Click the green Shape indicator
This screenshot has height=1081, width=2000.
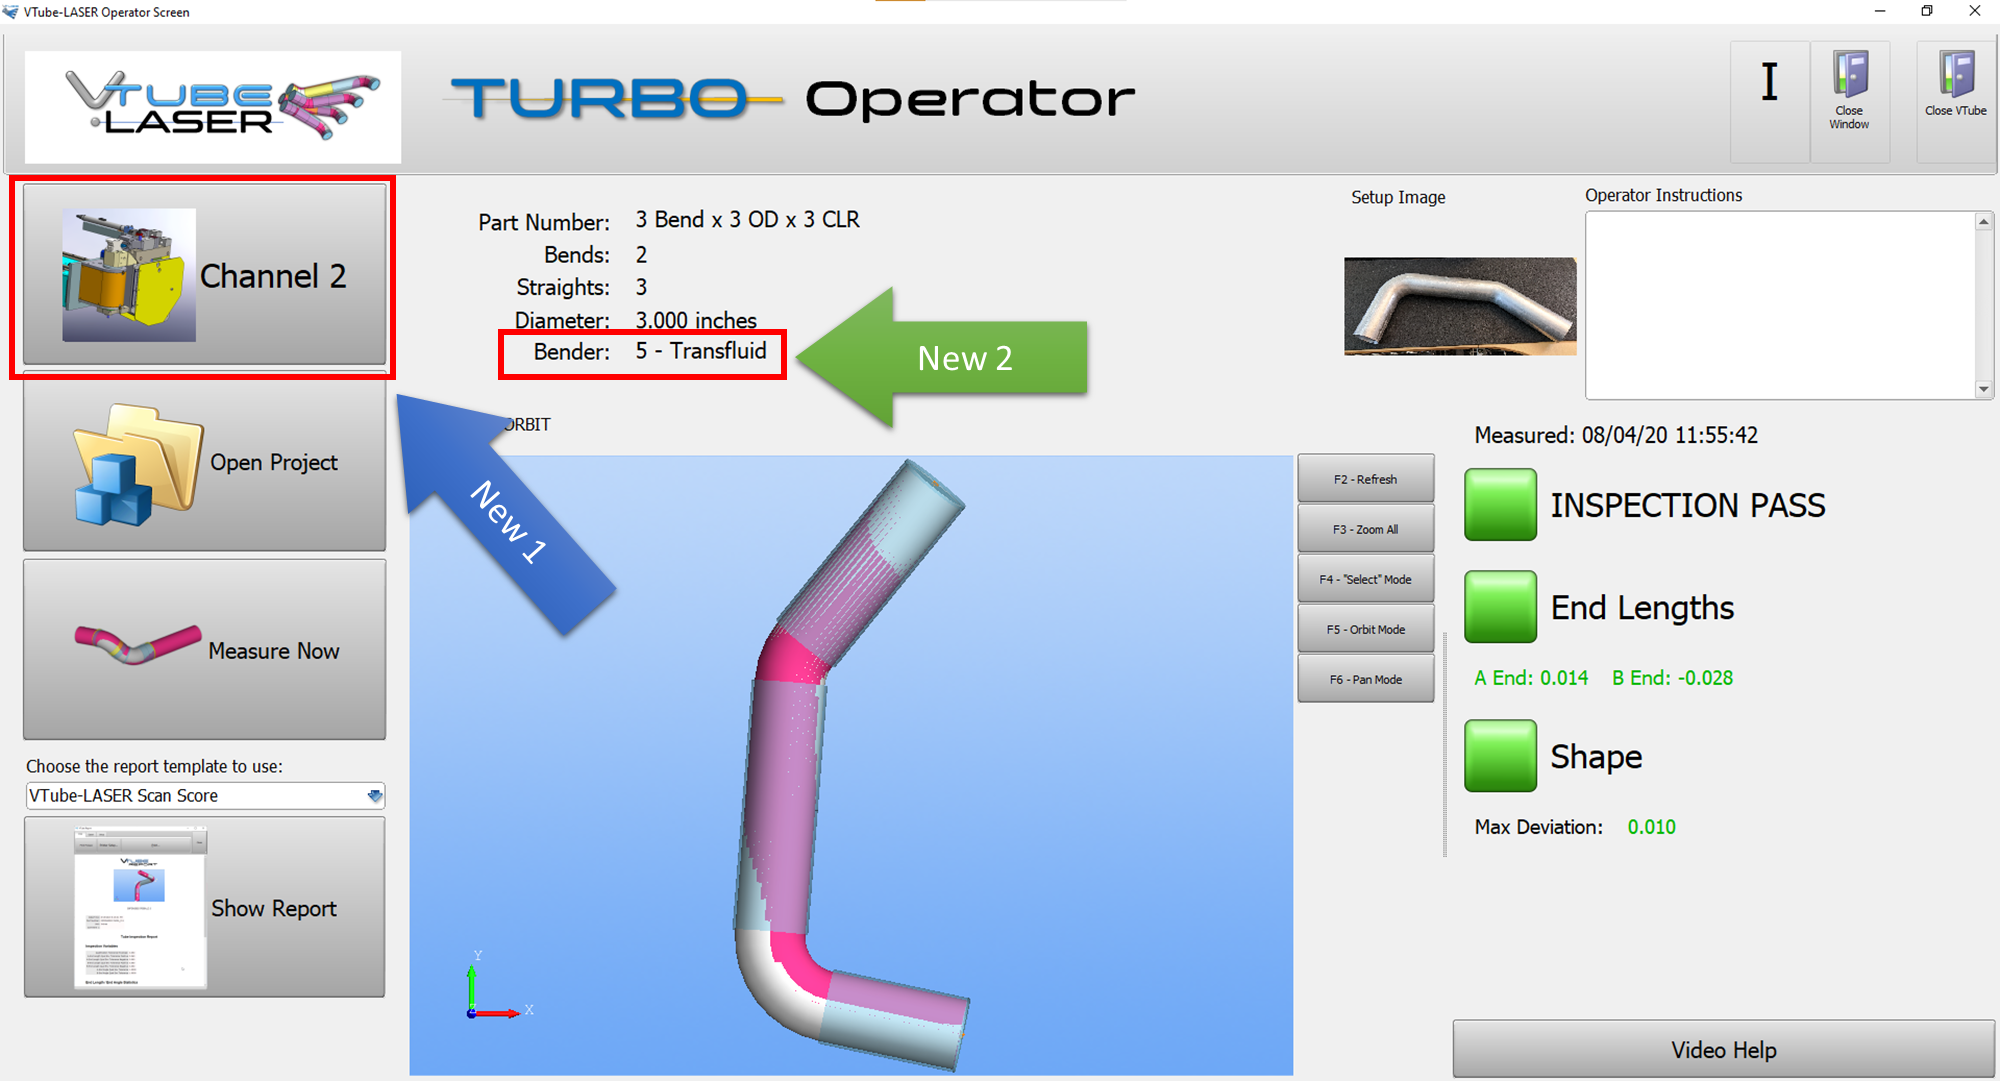point(1500,756)
